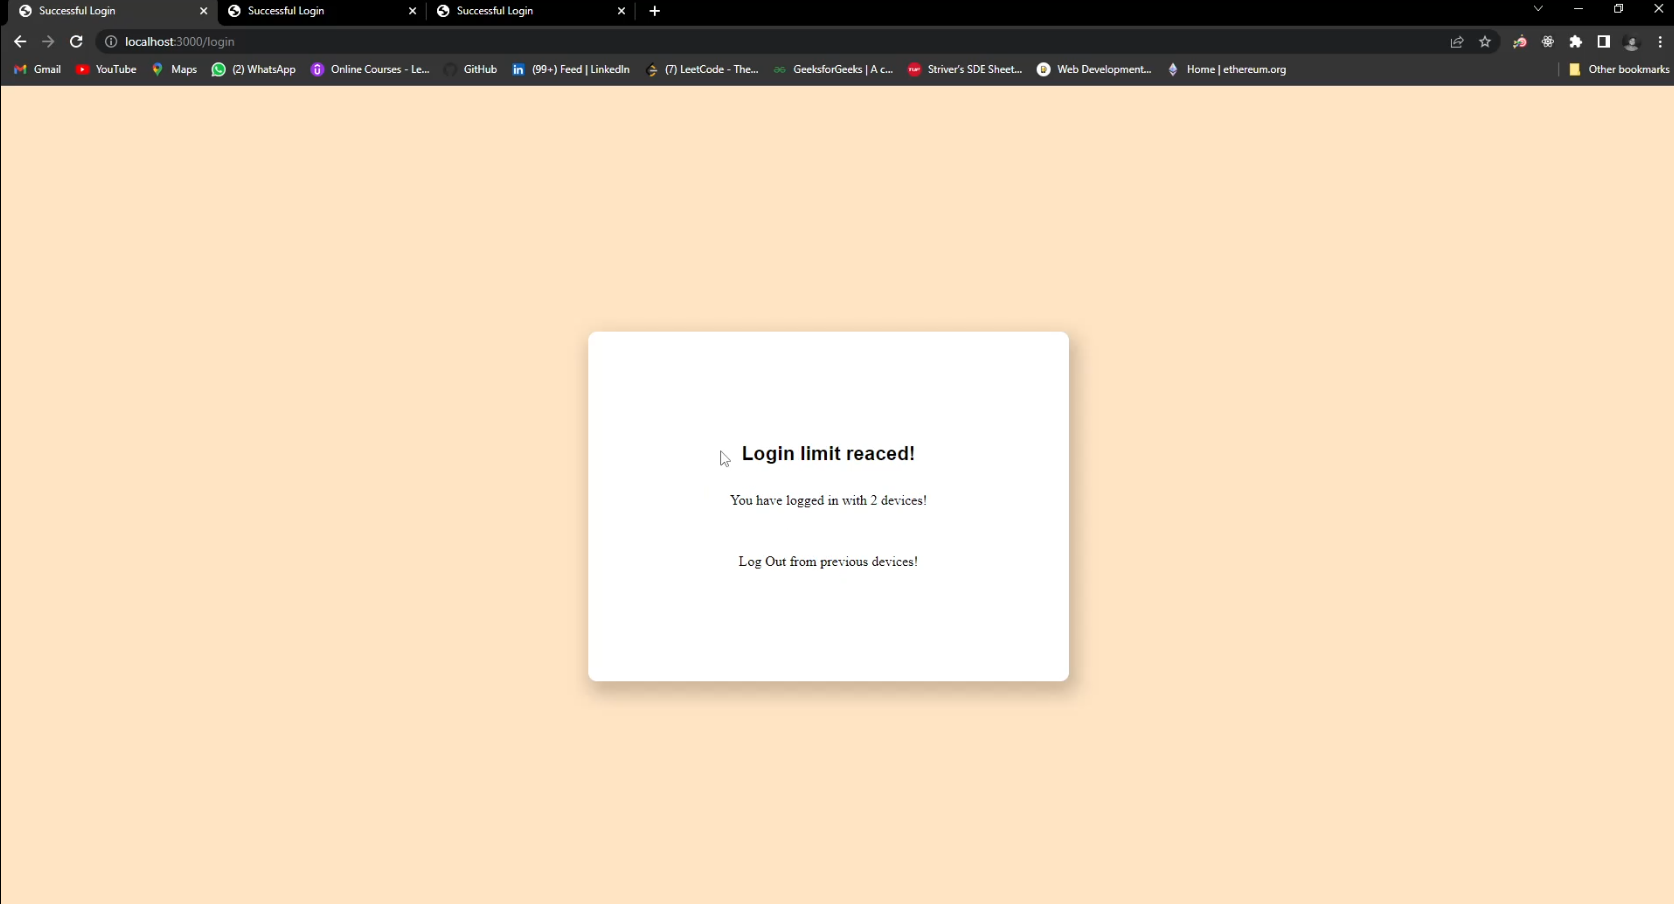Image resolution: width=1674 pixels, height=904 pixels.
Task: Click the share icon in the toolbar
Action: (x=1457, y=42)
